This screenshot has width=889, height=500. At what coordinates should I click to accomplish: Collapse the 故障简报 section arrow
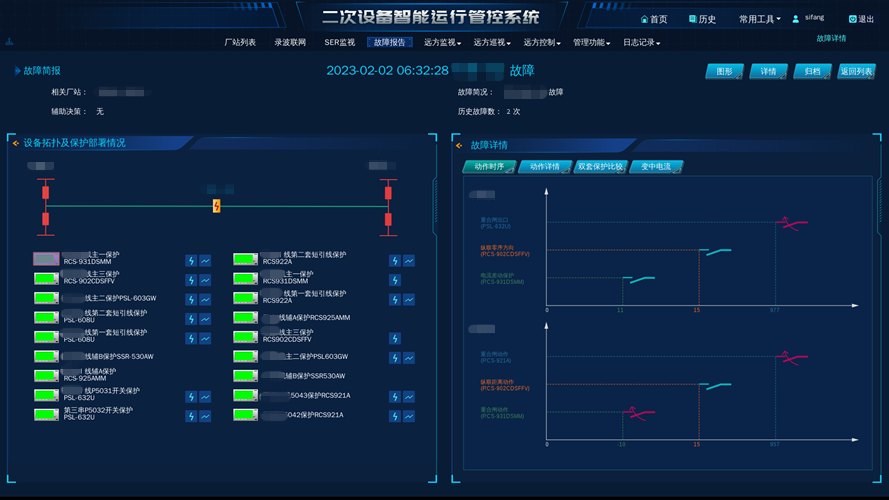pos(16,71)
